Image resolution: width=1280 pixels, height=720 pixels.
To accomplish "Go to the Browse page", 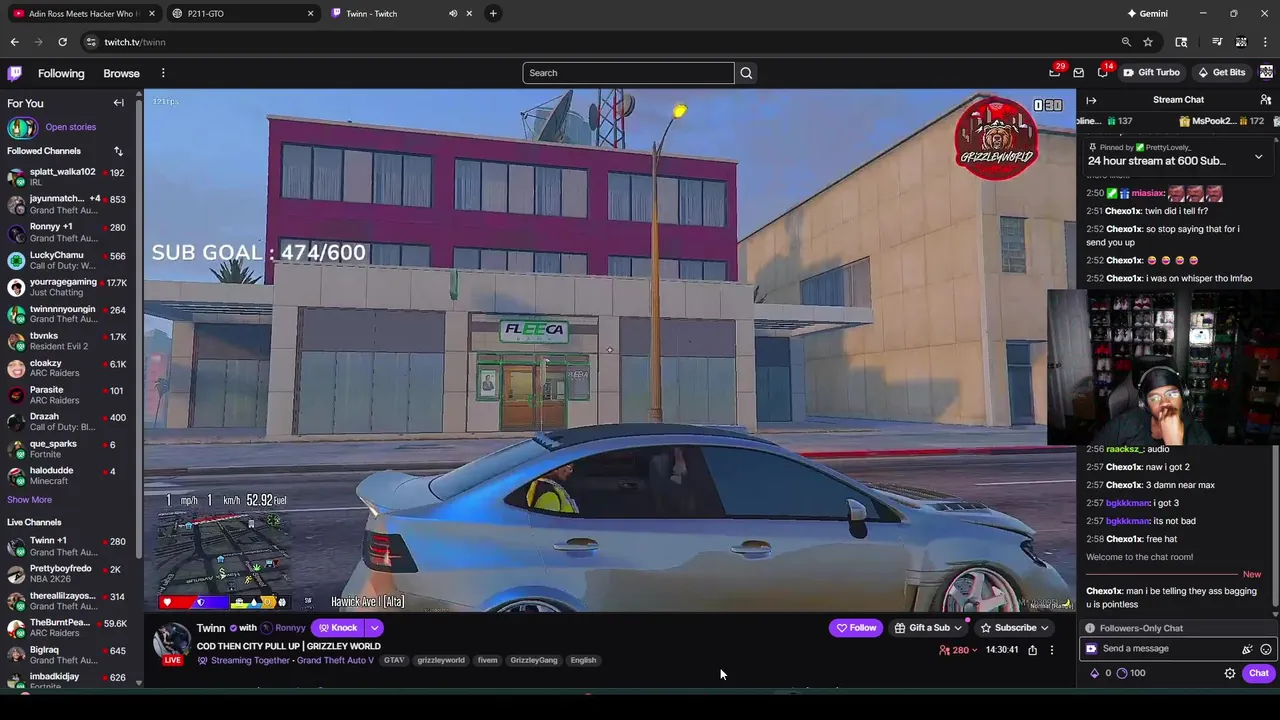I will [x=121, y=73].
